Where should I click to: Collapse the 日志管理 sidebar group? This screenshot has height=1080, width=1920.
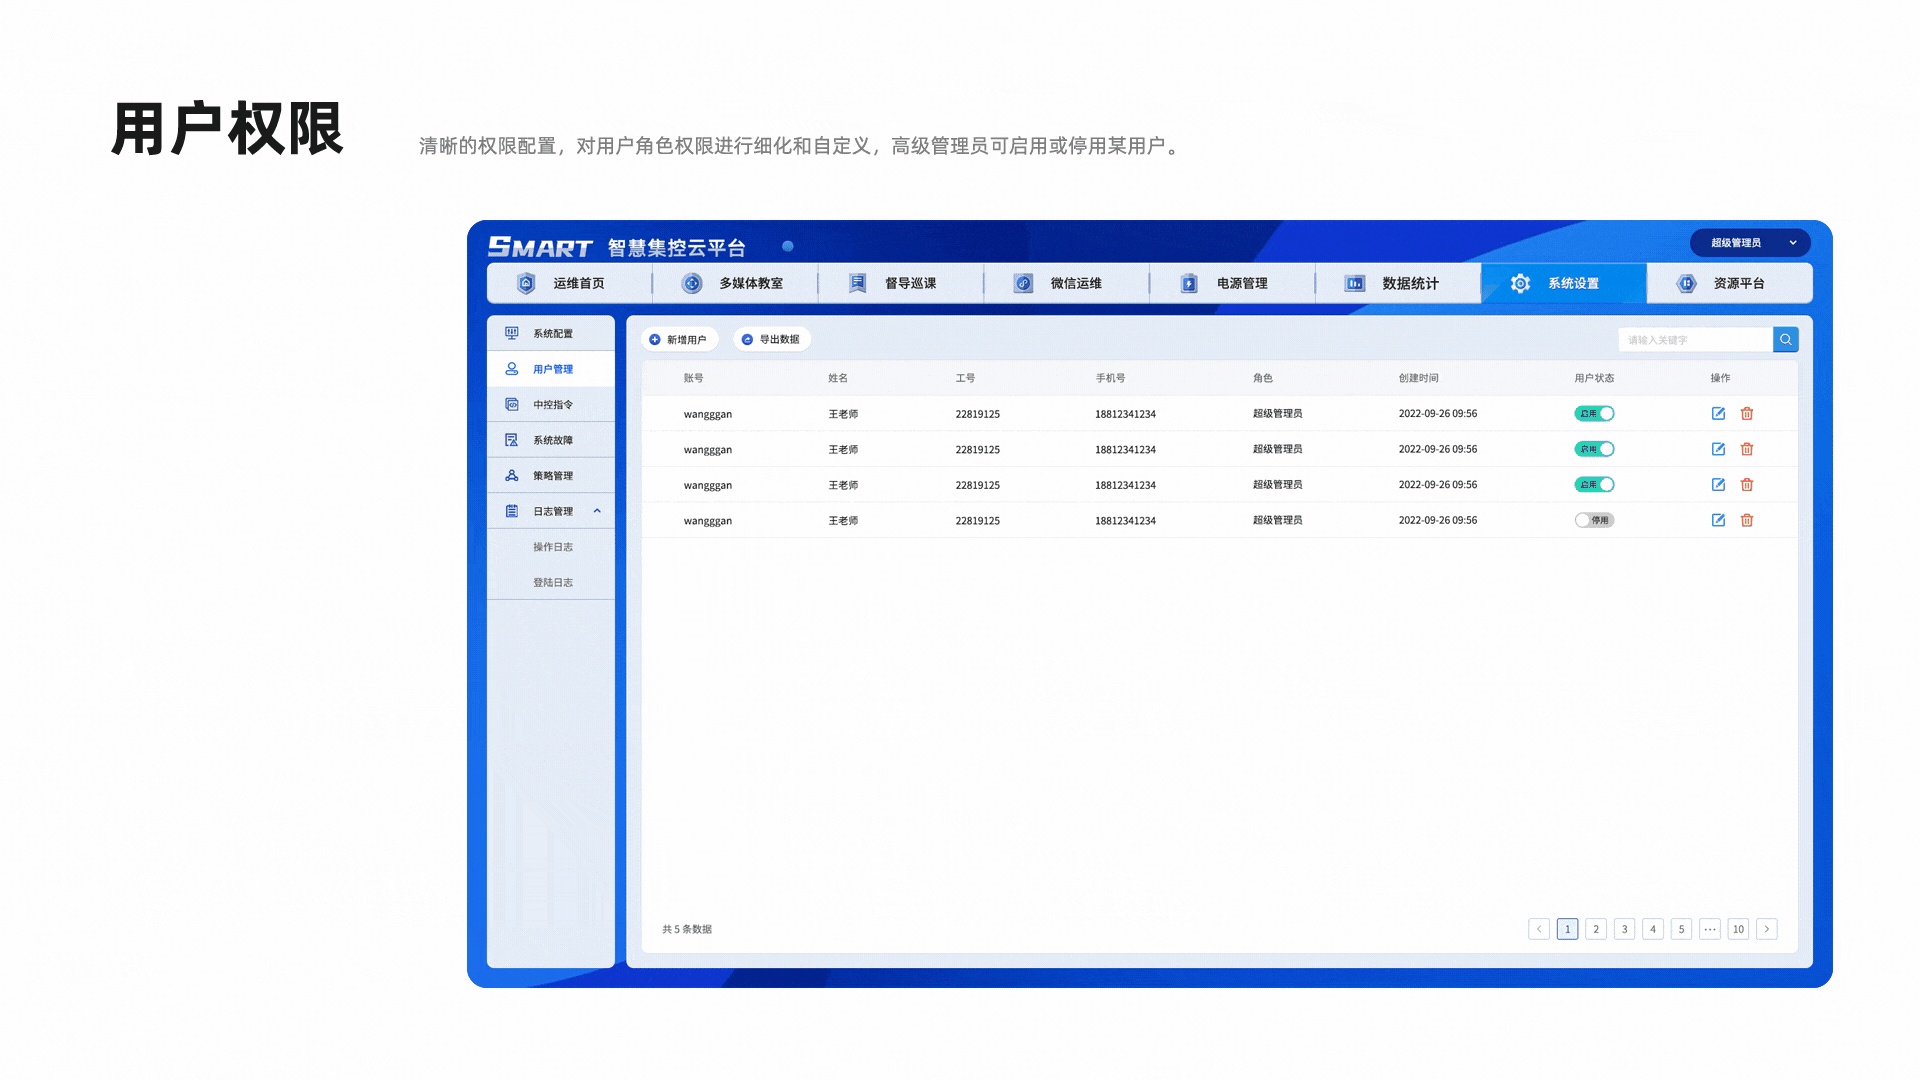[x=597, y=511]
